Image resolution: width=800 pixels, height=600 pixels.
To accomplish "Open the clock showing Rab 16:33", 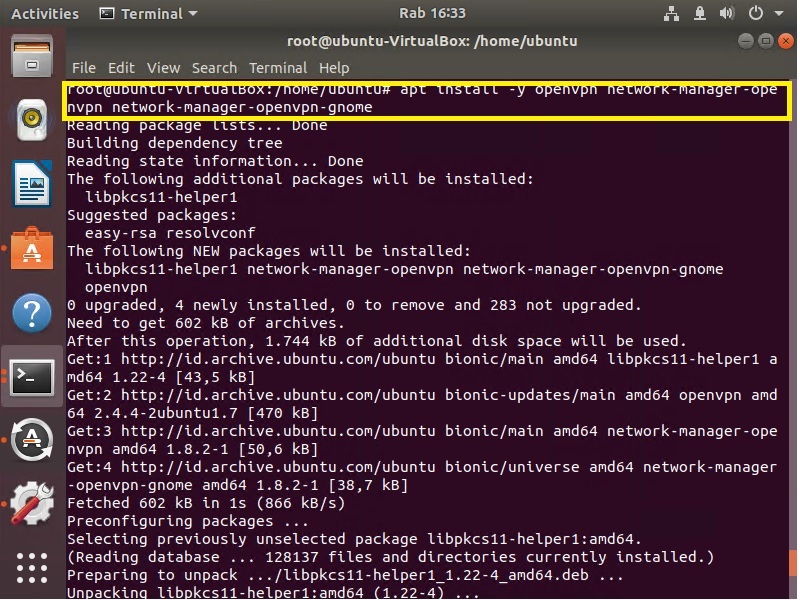I will click(400, 14).
